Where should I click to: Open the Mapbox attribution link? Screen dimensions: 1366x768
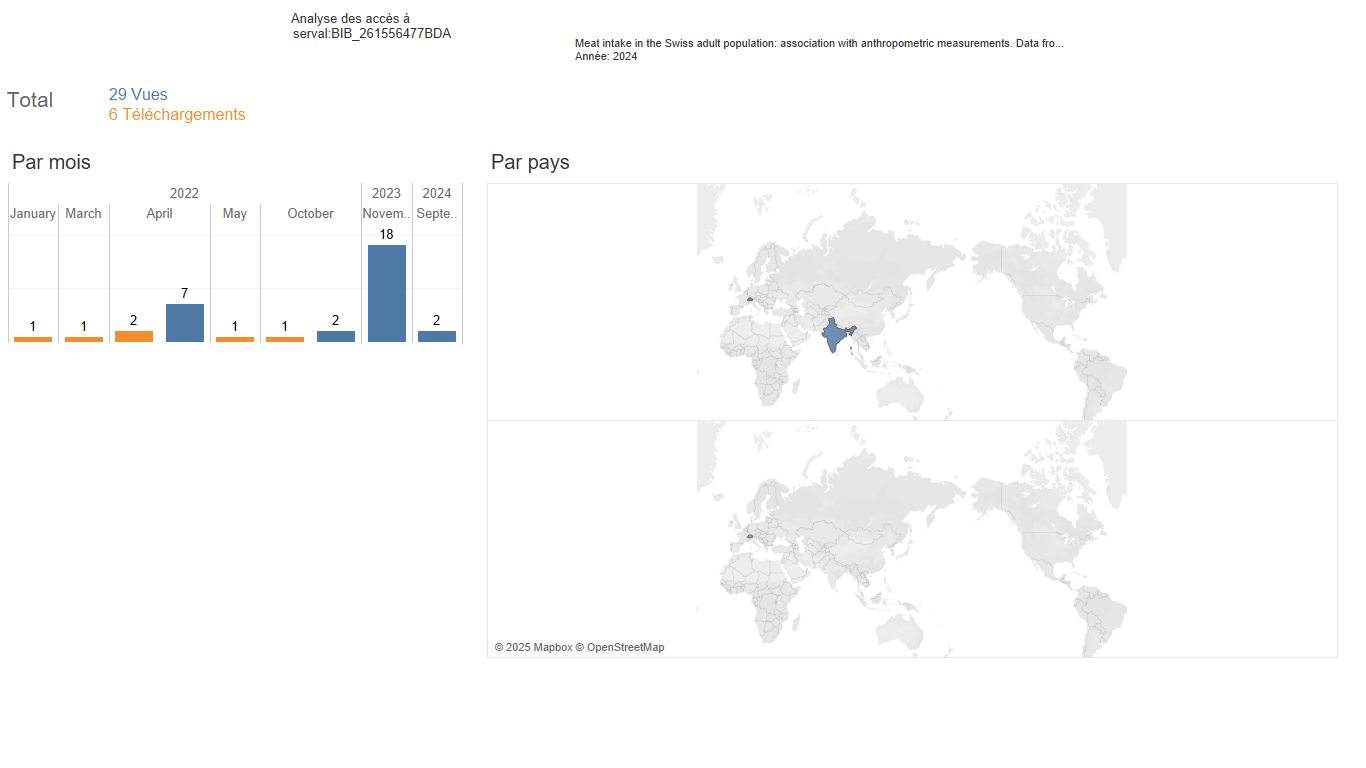533,648
